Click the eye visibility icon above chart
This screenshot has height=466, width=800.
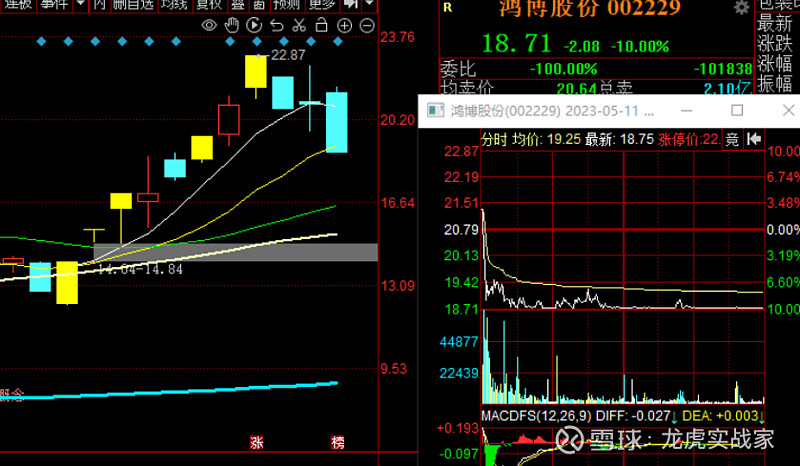(x=211, y=24)
